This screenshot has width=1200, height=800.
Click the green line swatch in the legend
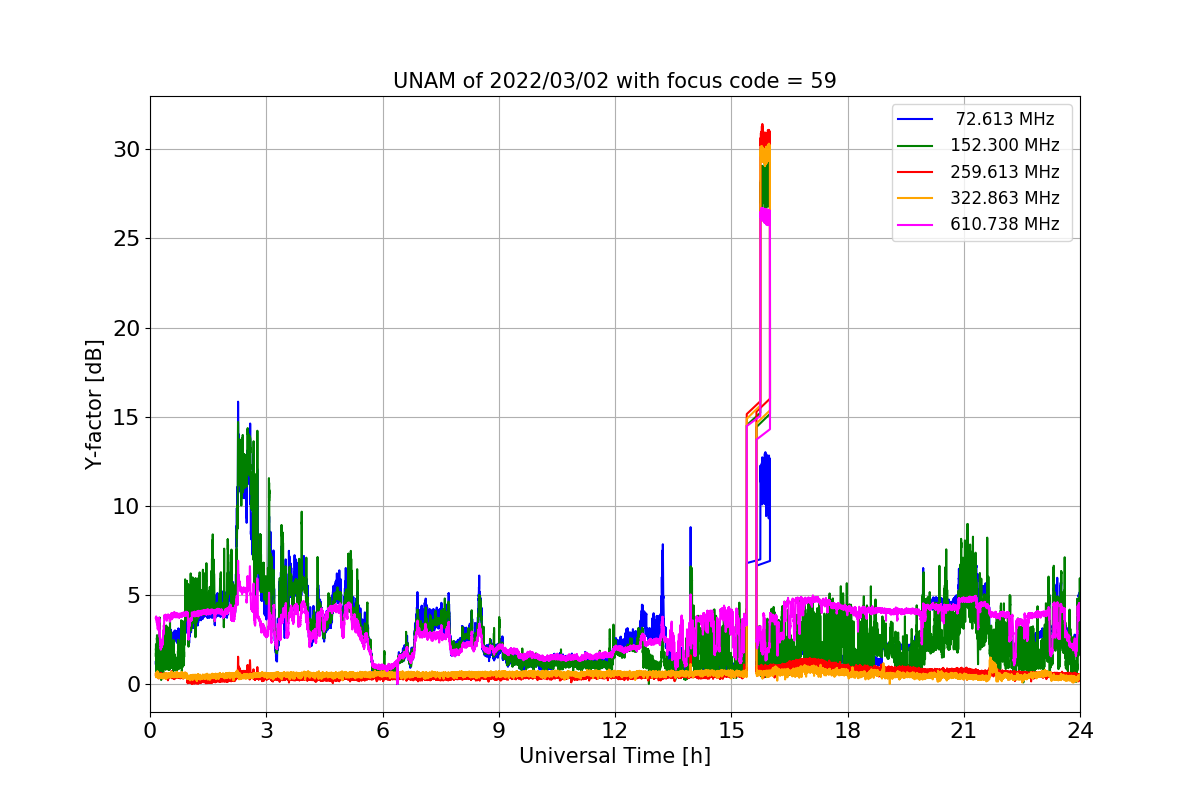pyautogui.click(x=915, y=145)
